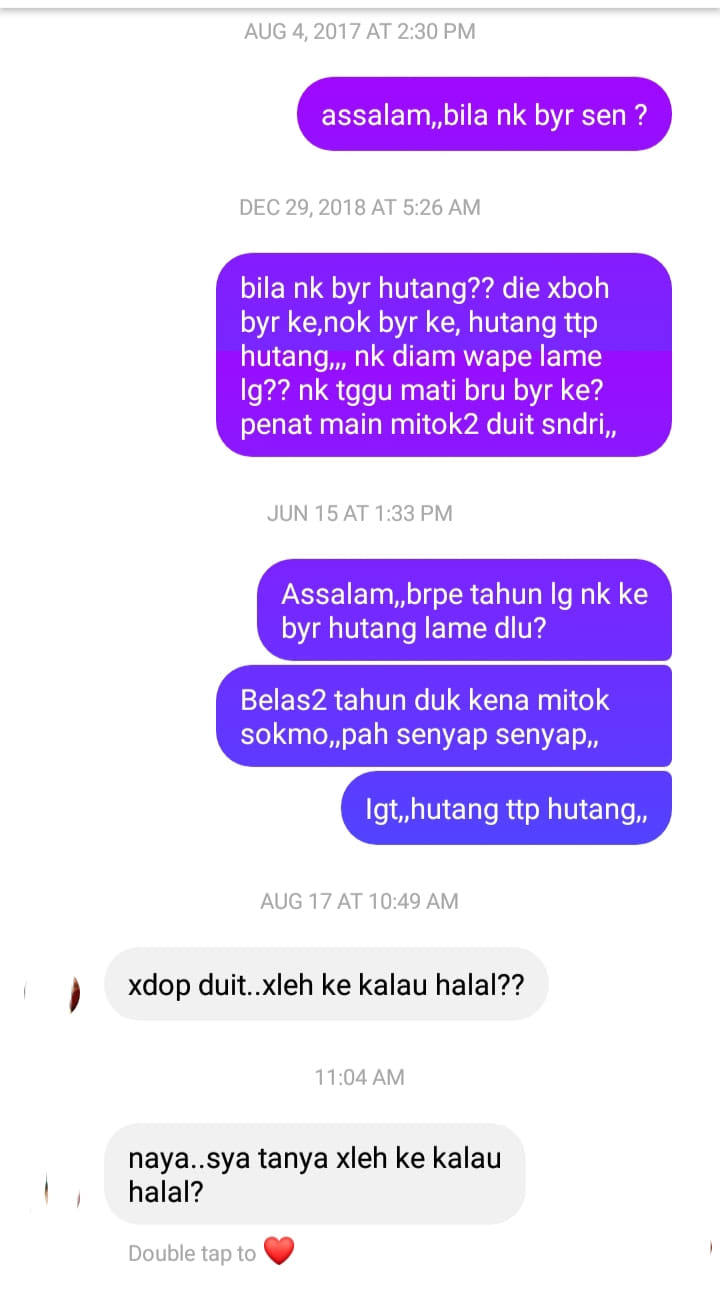Tap the gray 'naya..sya tanya xleh' message

[315, 1174]
